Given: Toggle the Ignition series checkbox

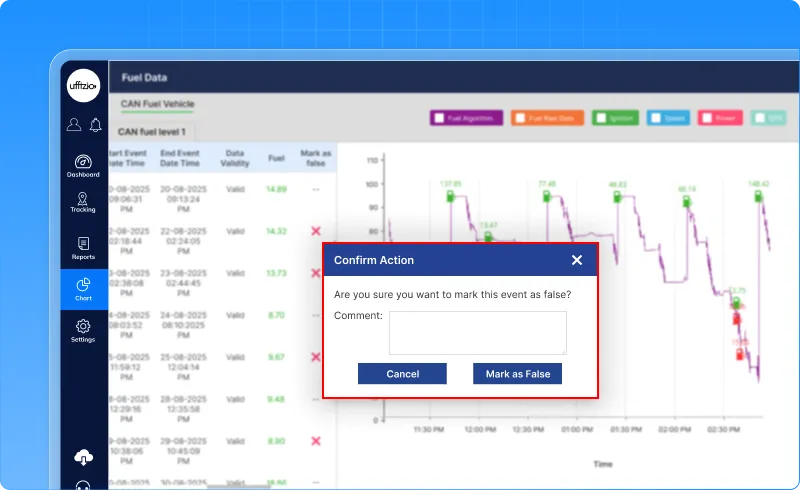Looking at the screenshot, I should [x=600, y=118].
